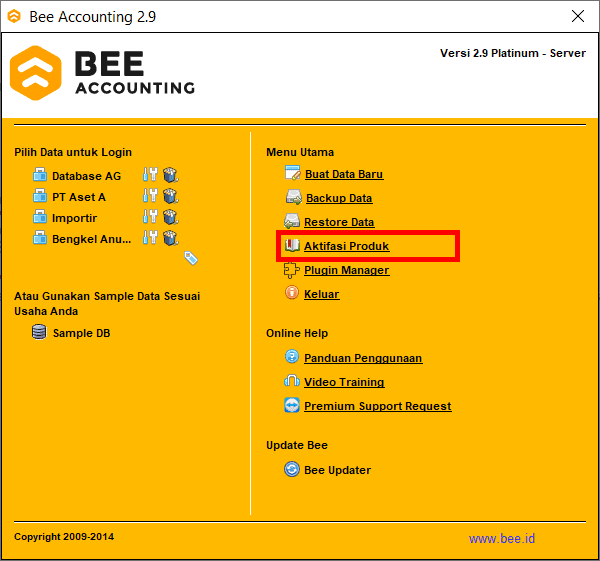The width and height of the screenshot is (600, 561).
Task: Select Importir data for login
Action: [75, 218]
